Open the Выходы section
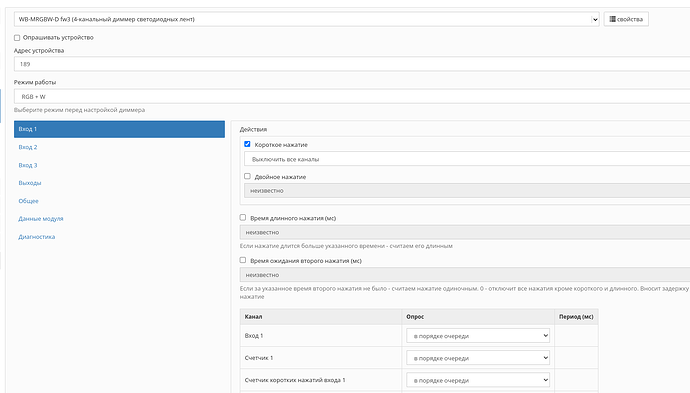This screenshot has width=690, height=393. coord(30,183)
